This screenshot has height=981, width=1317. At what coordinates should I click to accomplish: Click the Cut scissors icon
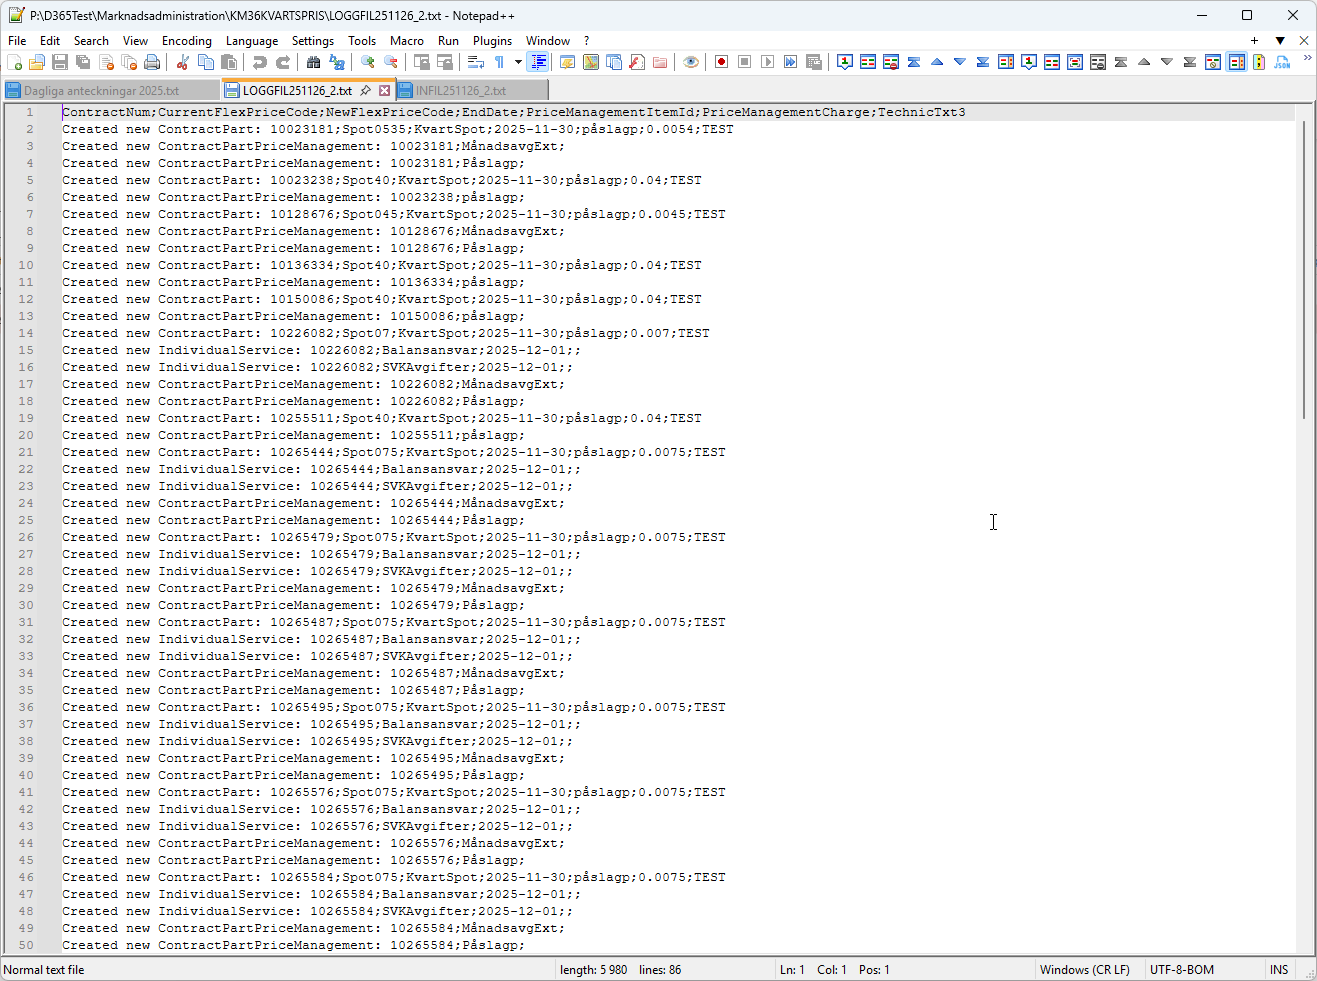tap(182, 62)
